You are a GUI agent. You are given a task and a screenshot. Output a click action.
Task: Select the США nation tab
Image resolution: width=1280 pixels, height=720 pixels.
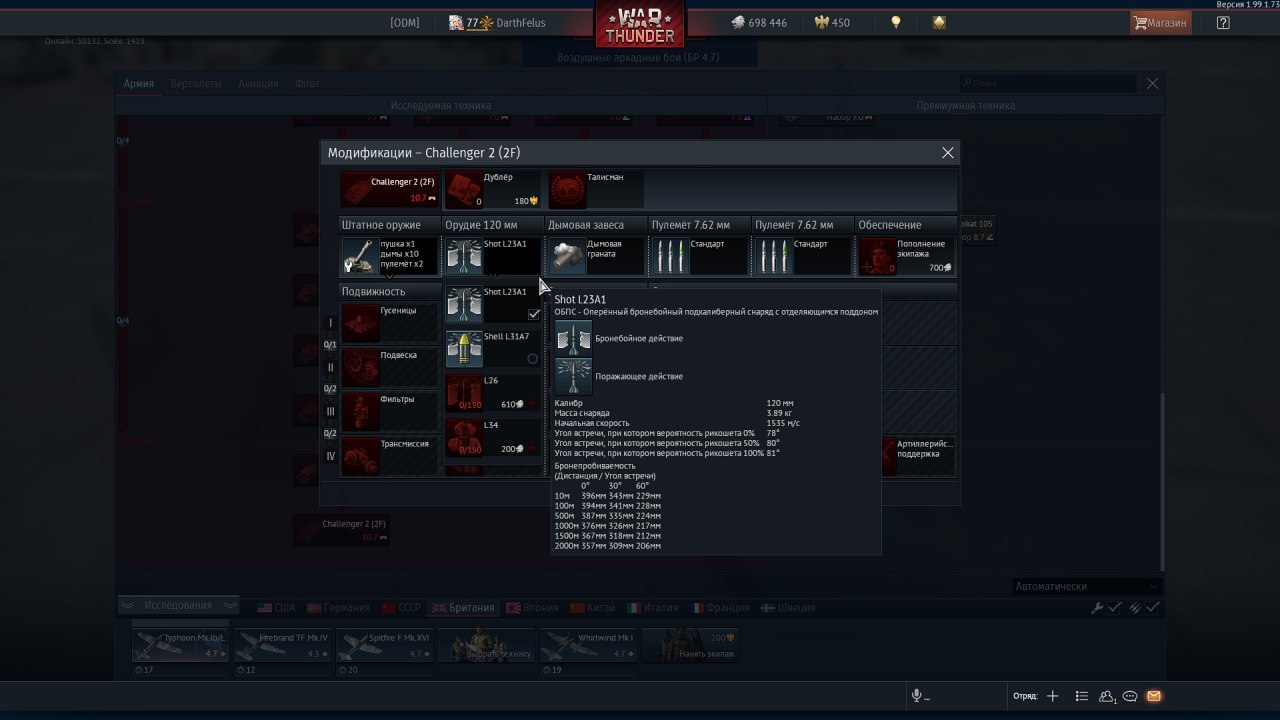pos(277,607)
